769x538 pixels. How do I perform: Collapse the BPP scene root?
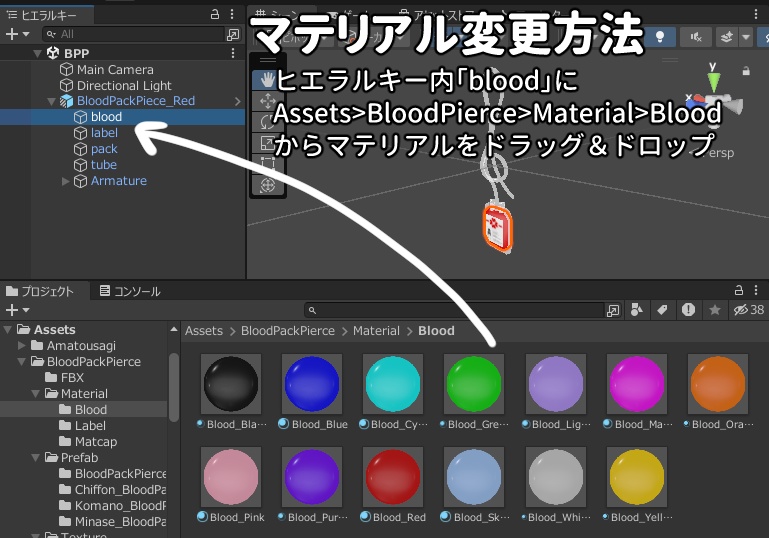37,53
